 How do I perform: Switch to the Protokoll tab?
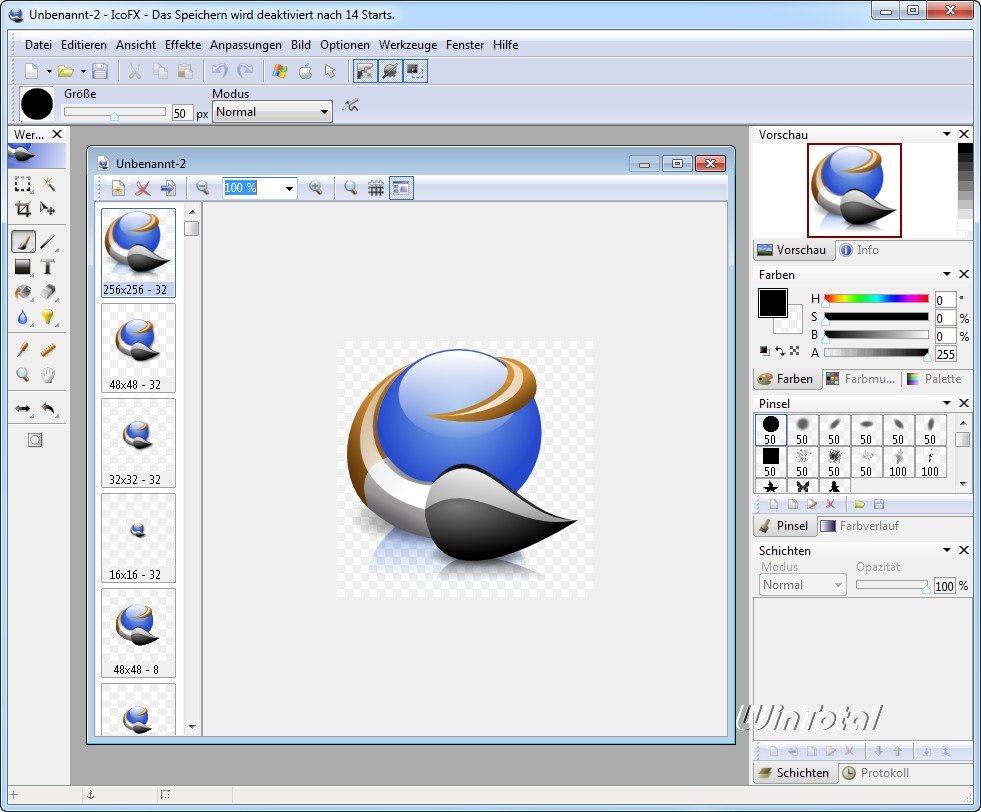(x=876, y=773)
